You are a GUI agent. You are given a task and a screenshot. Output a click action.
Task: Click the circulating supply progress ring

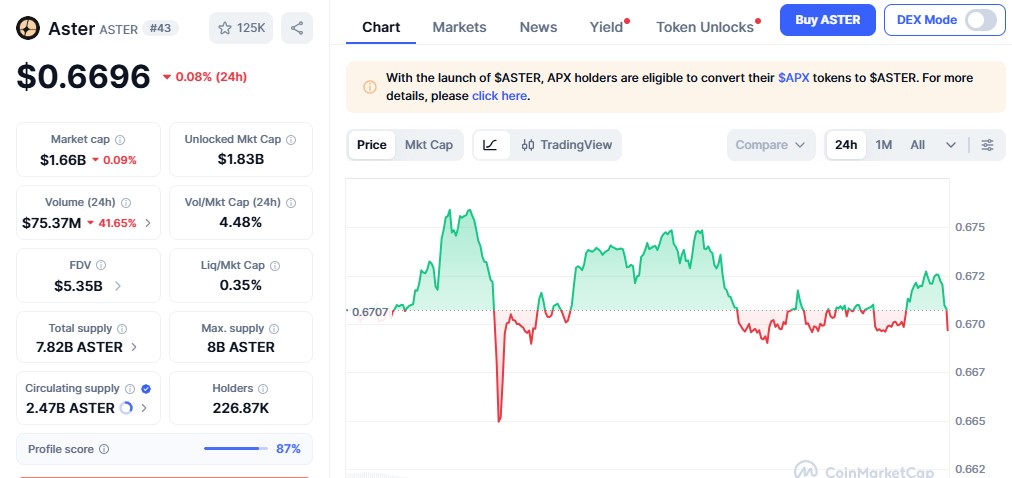point(126,408)
